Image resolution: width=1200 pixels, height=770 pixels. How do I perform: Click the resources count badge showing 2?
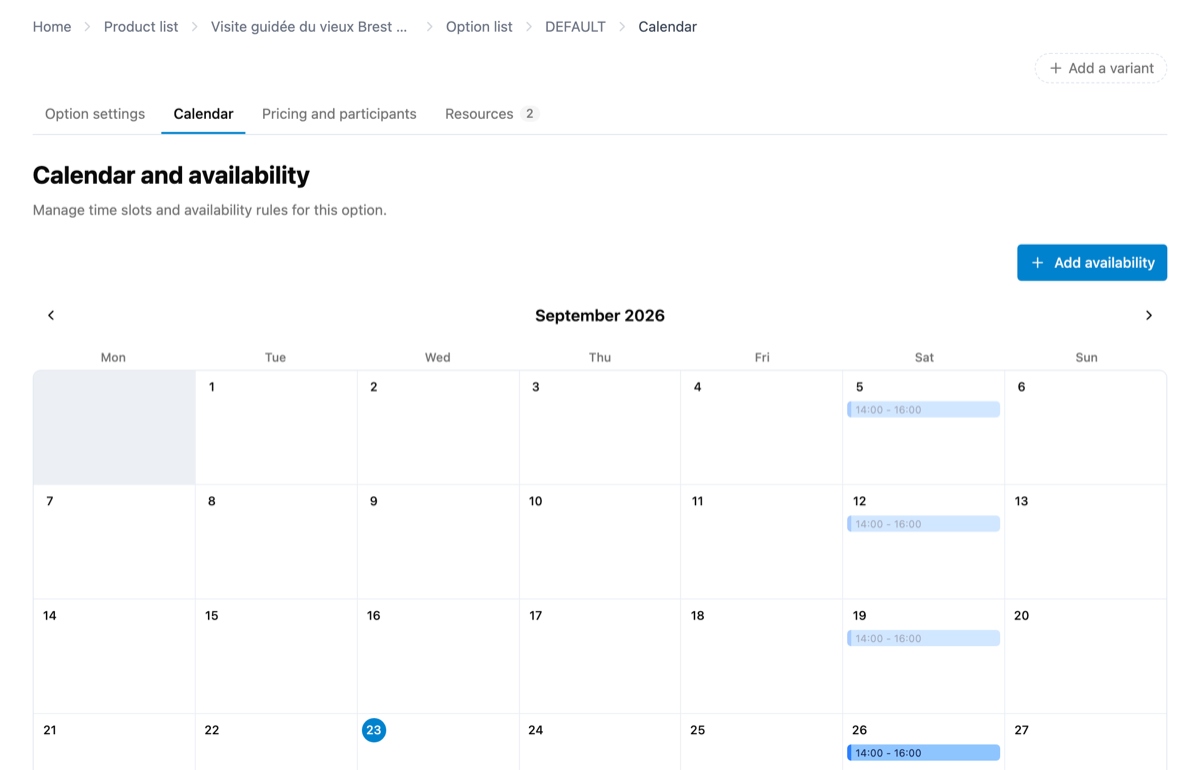530,114
